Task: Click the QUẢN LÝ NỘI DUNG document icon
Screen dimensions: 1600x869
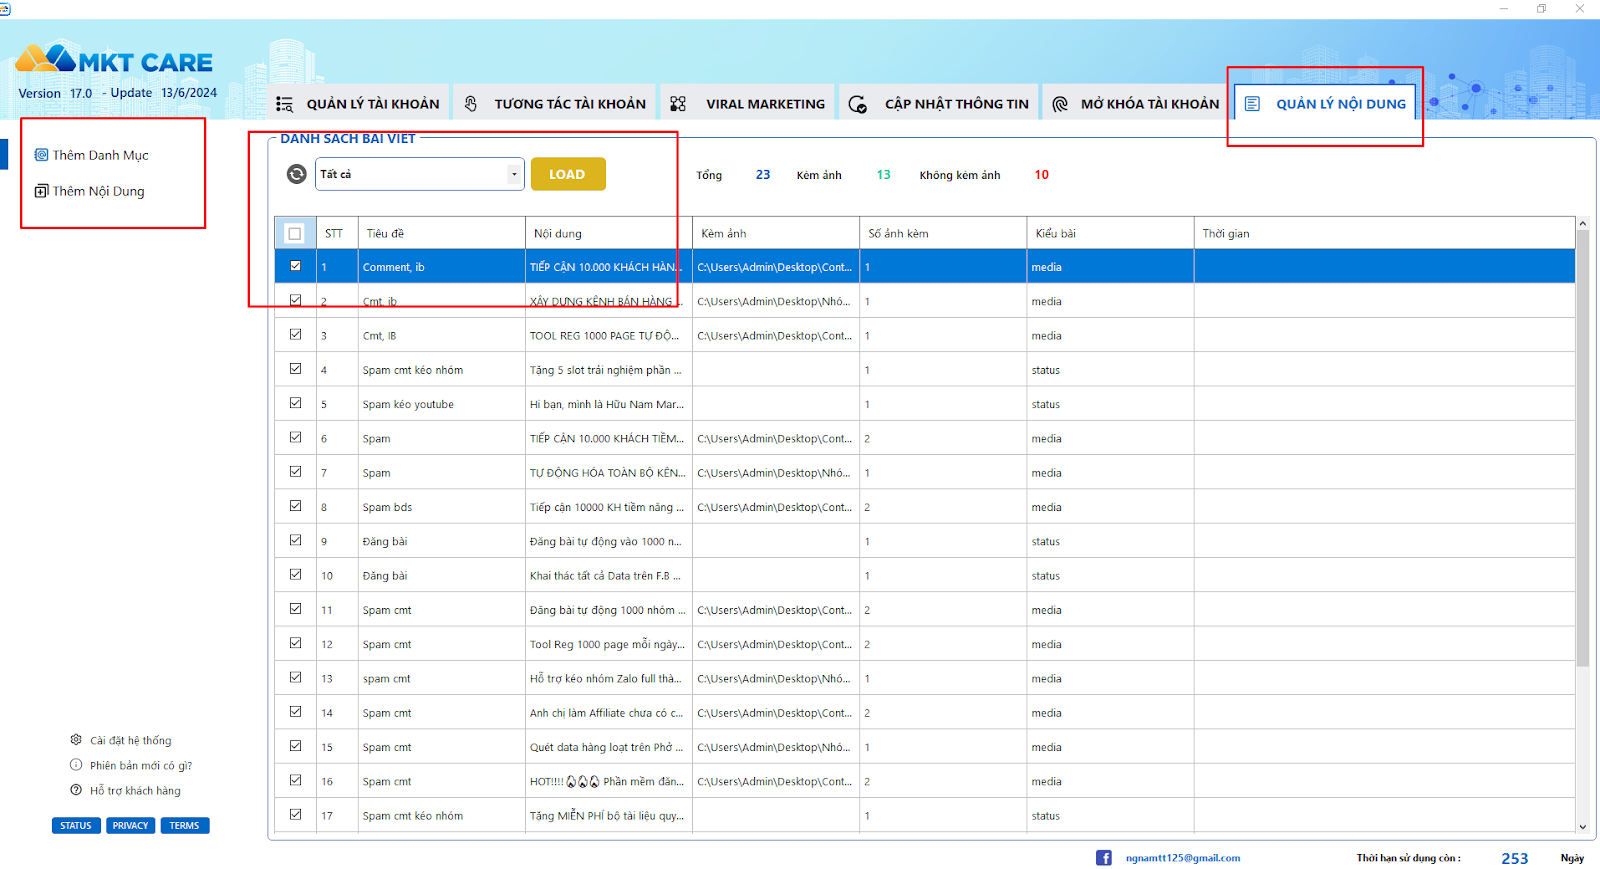Action: [1252, 104]
